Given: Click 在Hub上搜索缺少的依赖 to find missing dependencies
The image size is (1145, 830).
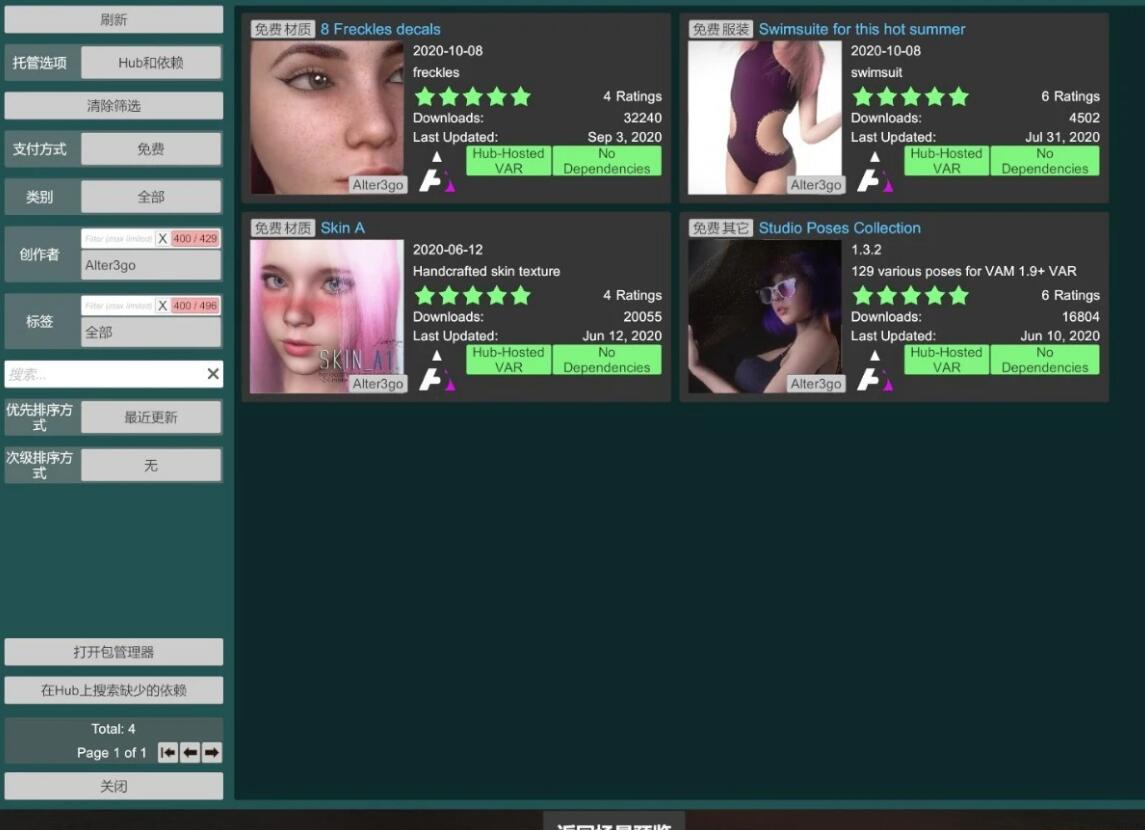Looking at the screenshot, I should 114,690.
